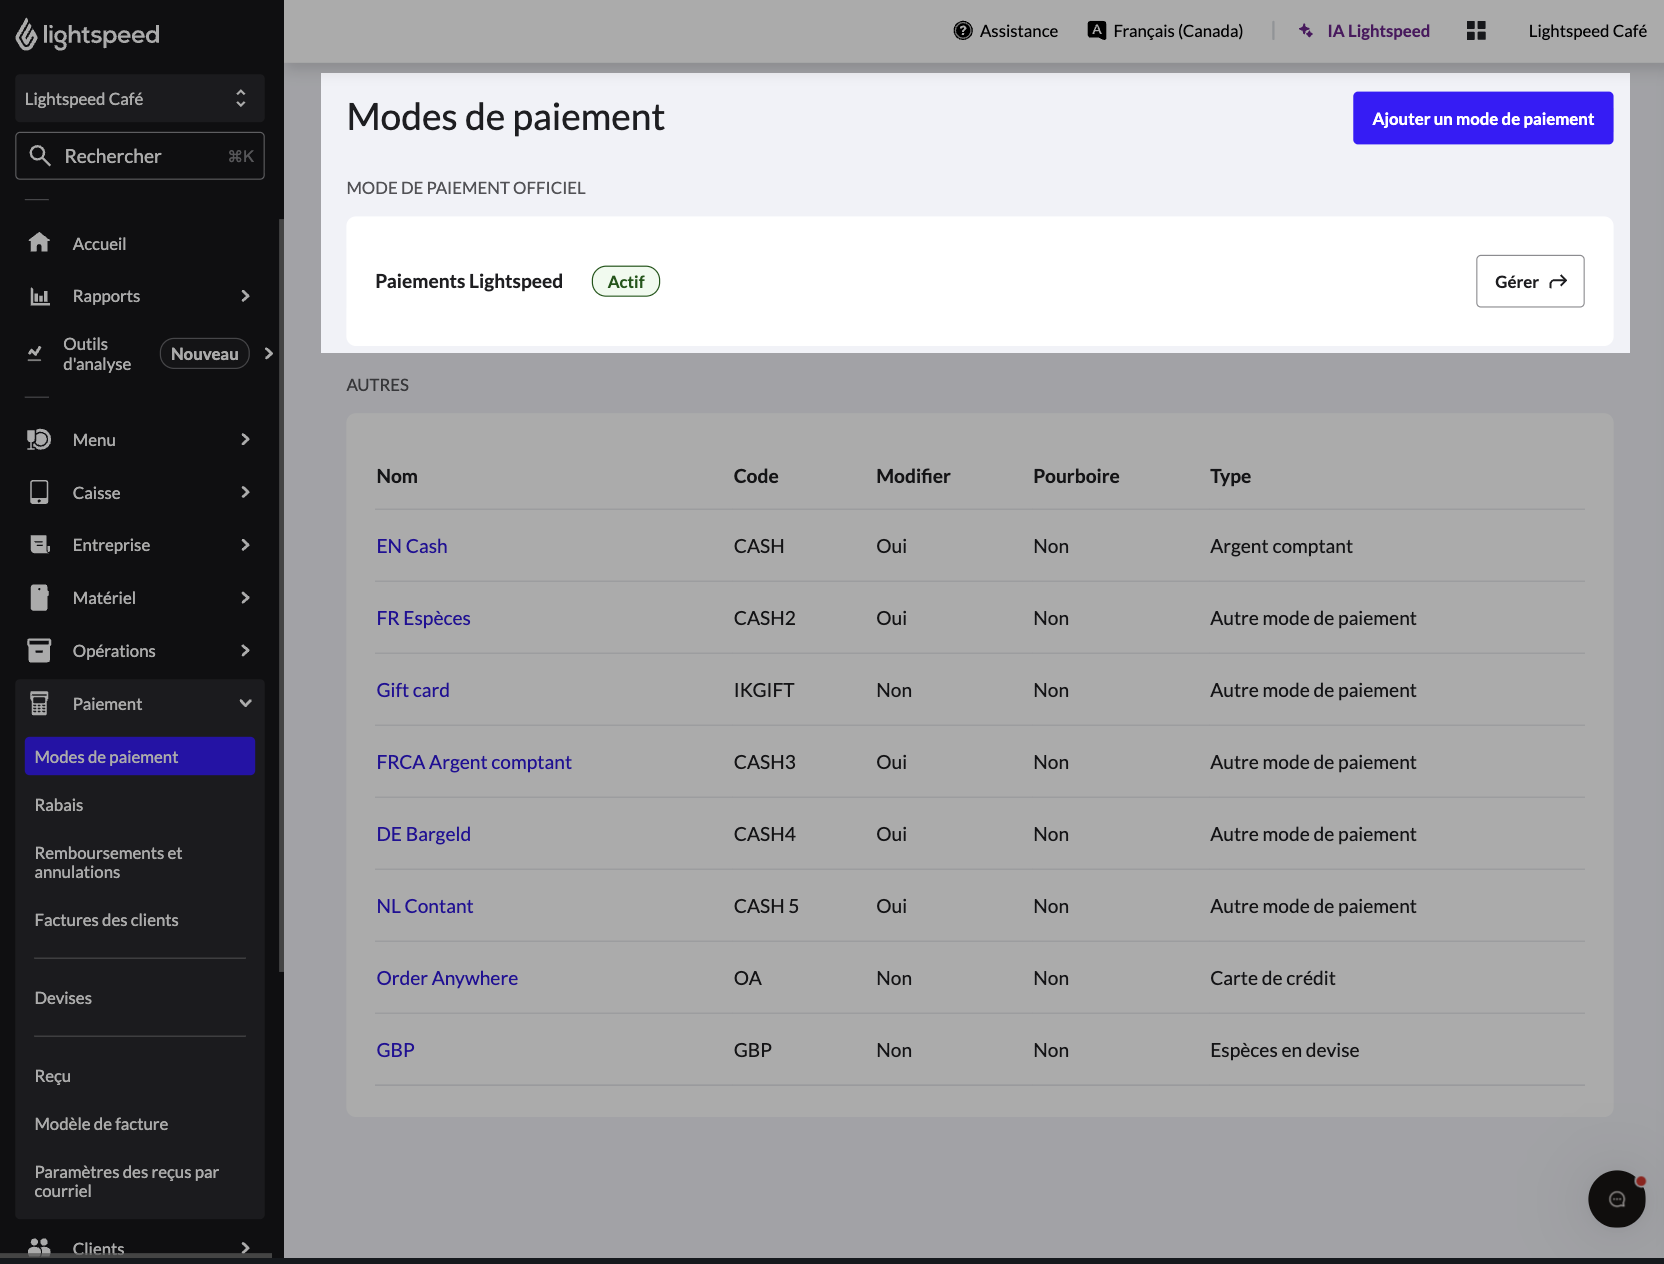Click the Entreprise icon in sidebar
The height and width of the screenshot is (1264, 1664).
point(39,545)
